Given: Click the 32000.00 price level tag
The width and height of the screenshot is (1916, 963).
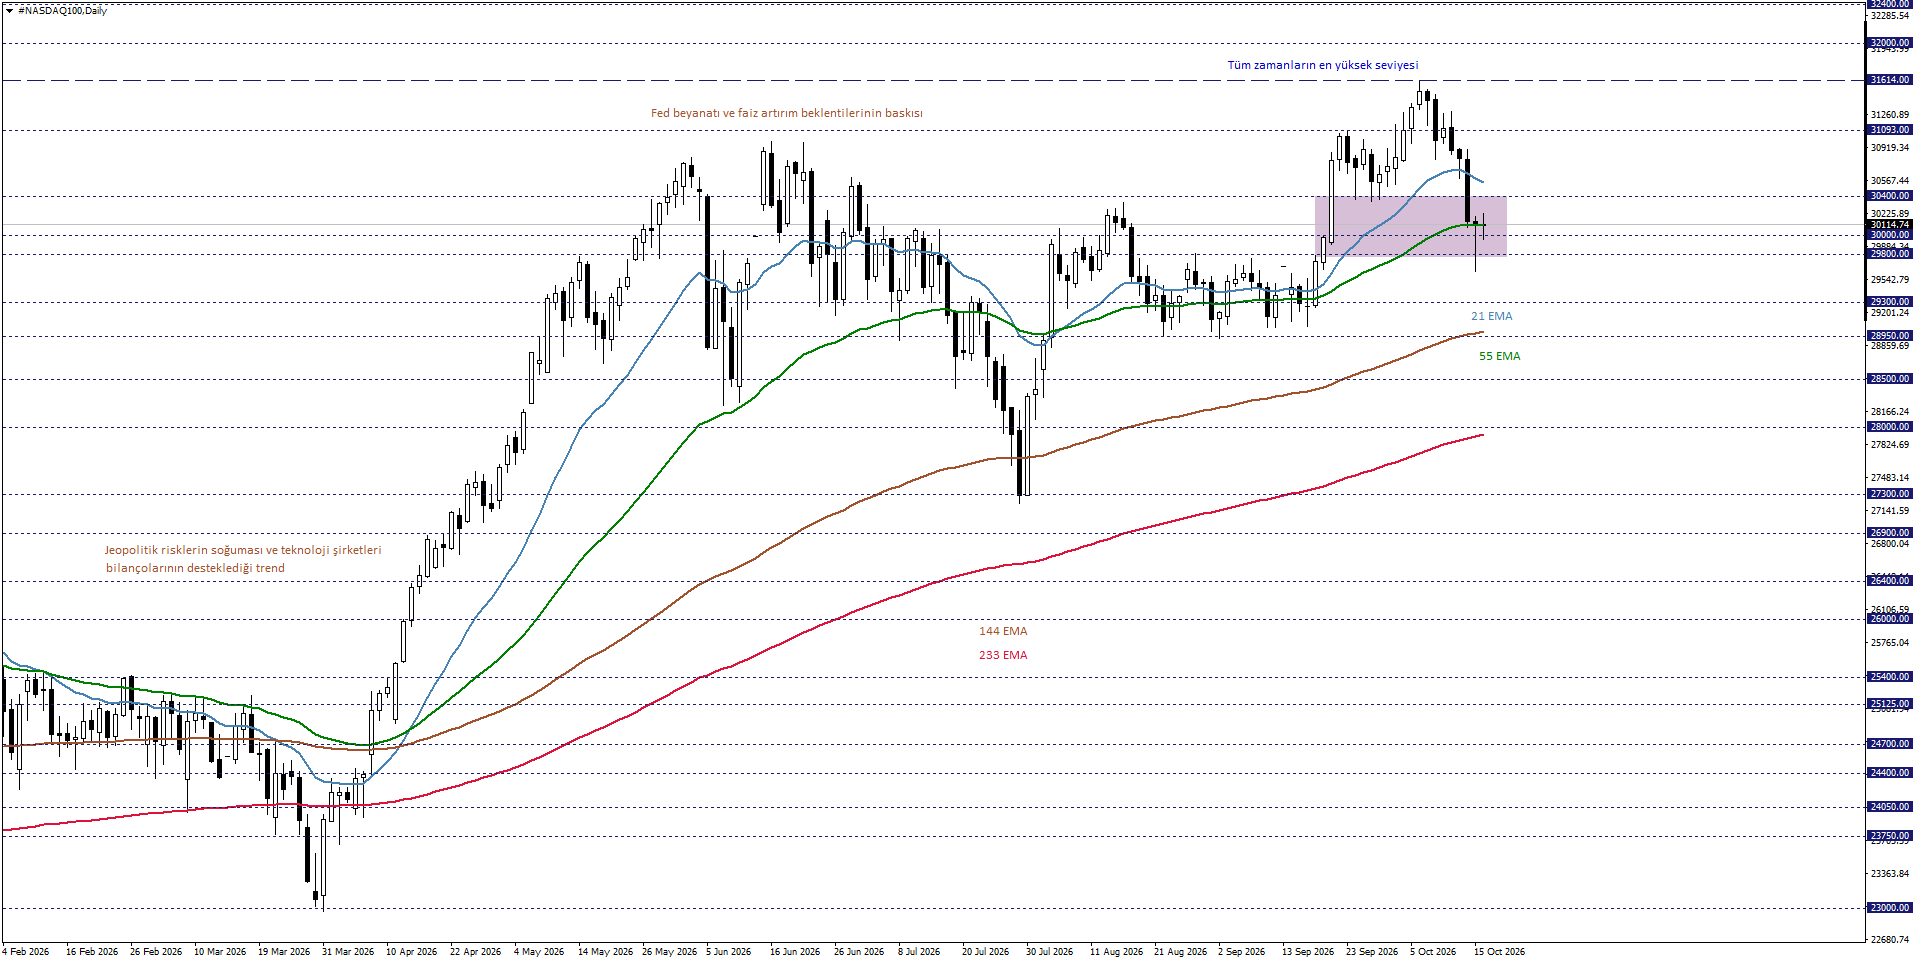Looking at the screenshot, I should (1890, 43).
